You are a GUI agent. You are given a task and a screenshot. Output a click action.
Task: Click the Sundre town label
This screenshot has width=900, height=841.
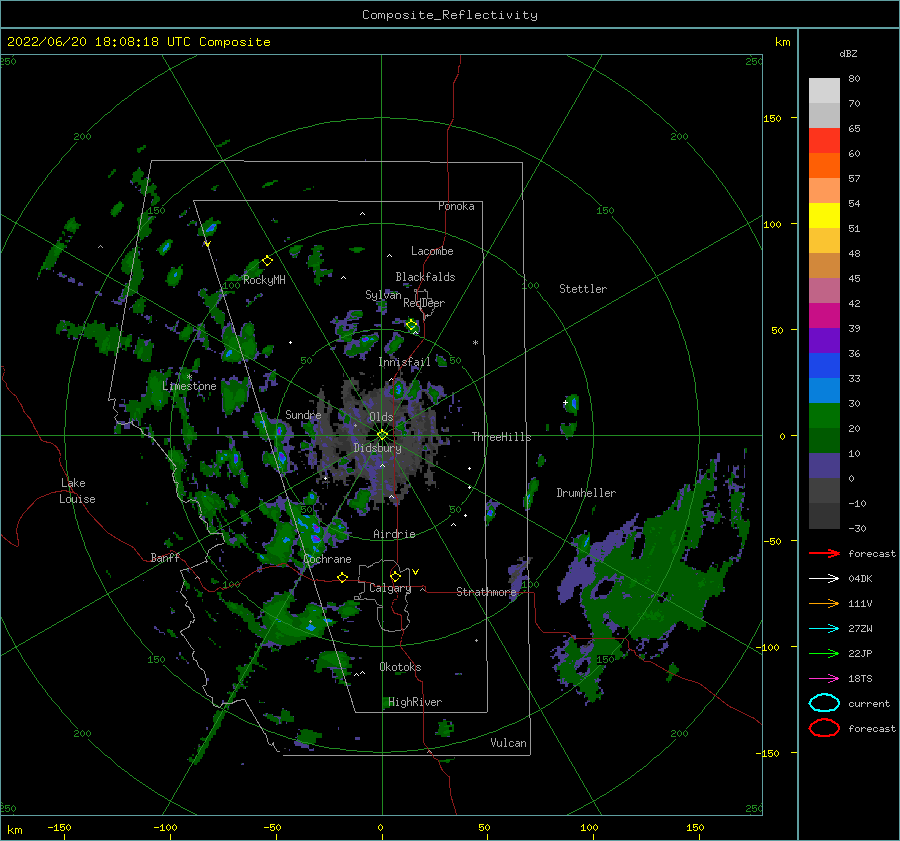(x=303, y=414)
